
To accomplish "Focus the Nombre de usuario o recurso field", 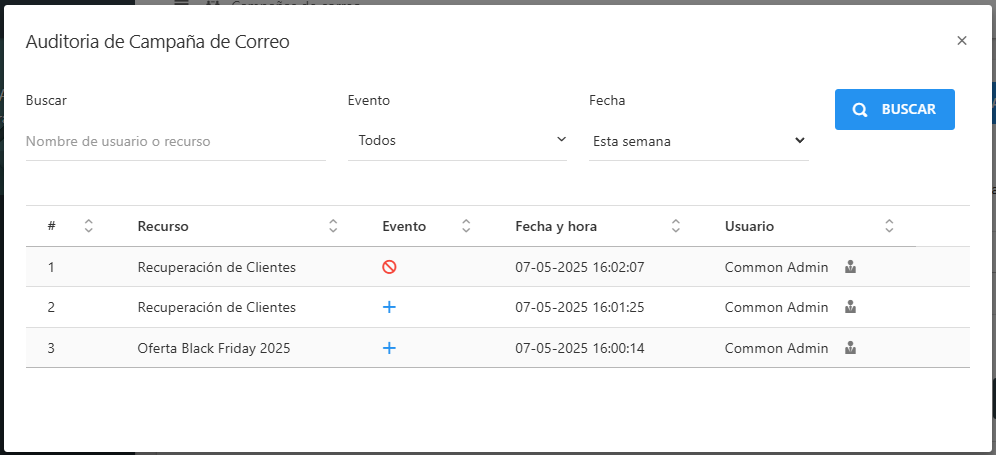I will point(175,141).
